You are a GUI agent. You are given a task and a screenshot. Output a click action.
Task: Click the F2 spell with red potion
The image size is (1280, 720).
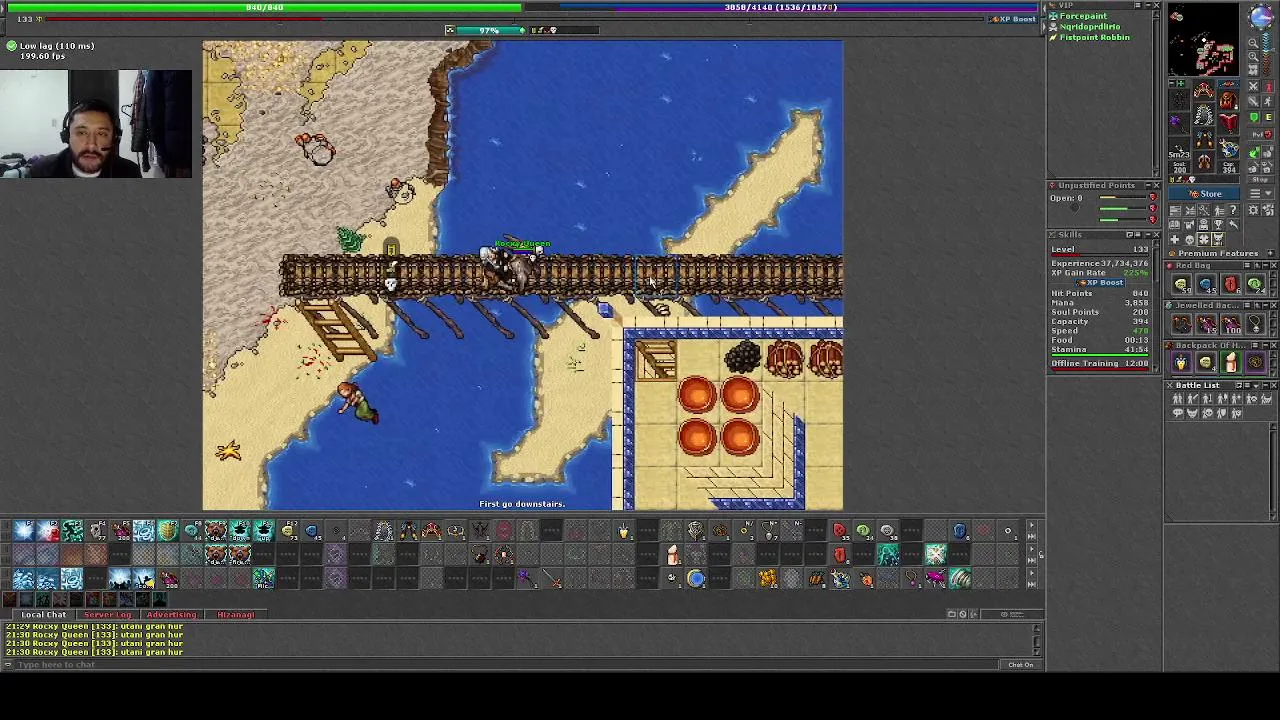[48, 531]
